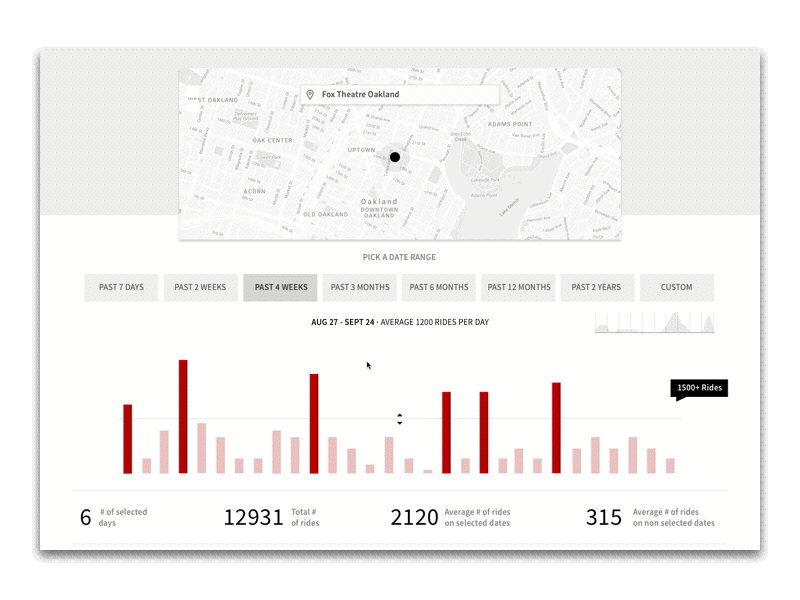Click the 315 non-selected average value
This screenshot has height=600, width=800.
[x=604, y=517]
